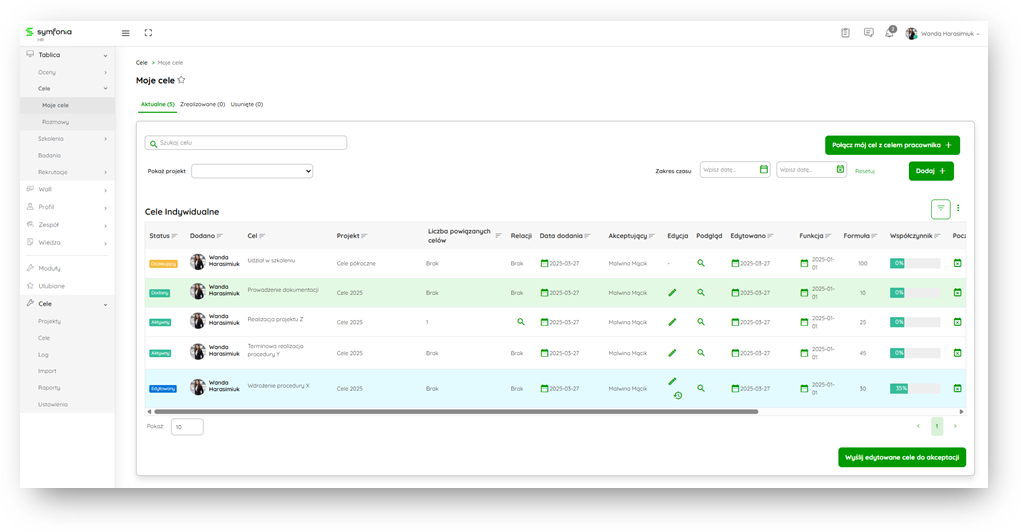Preview the Prowadzenie dokumentacji goal

[701, 292]
